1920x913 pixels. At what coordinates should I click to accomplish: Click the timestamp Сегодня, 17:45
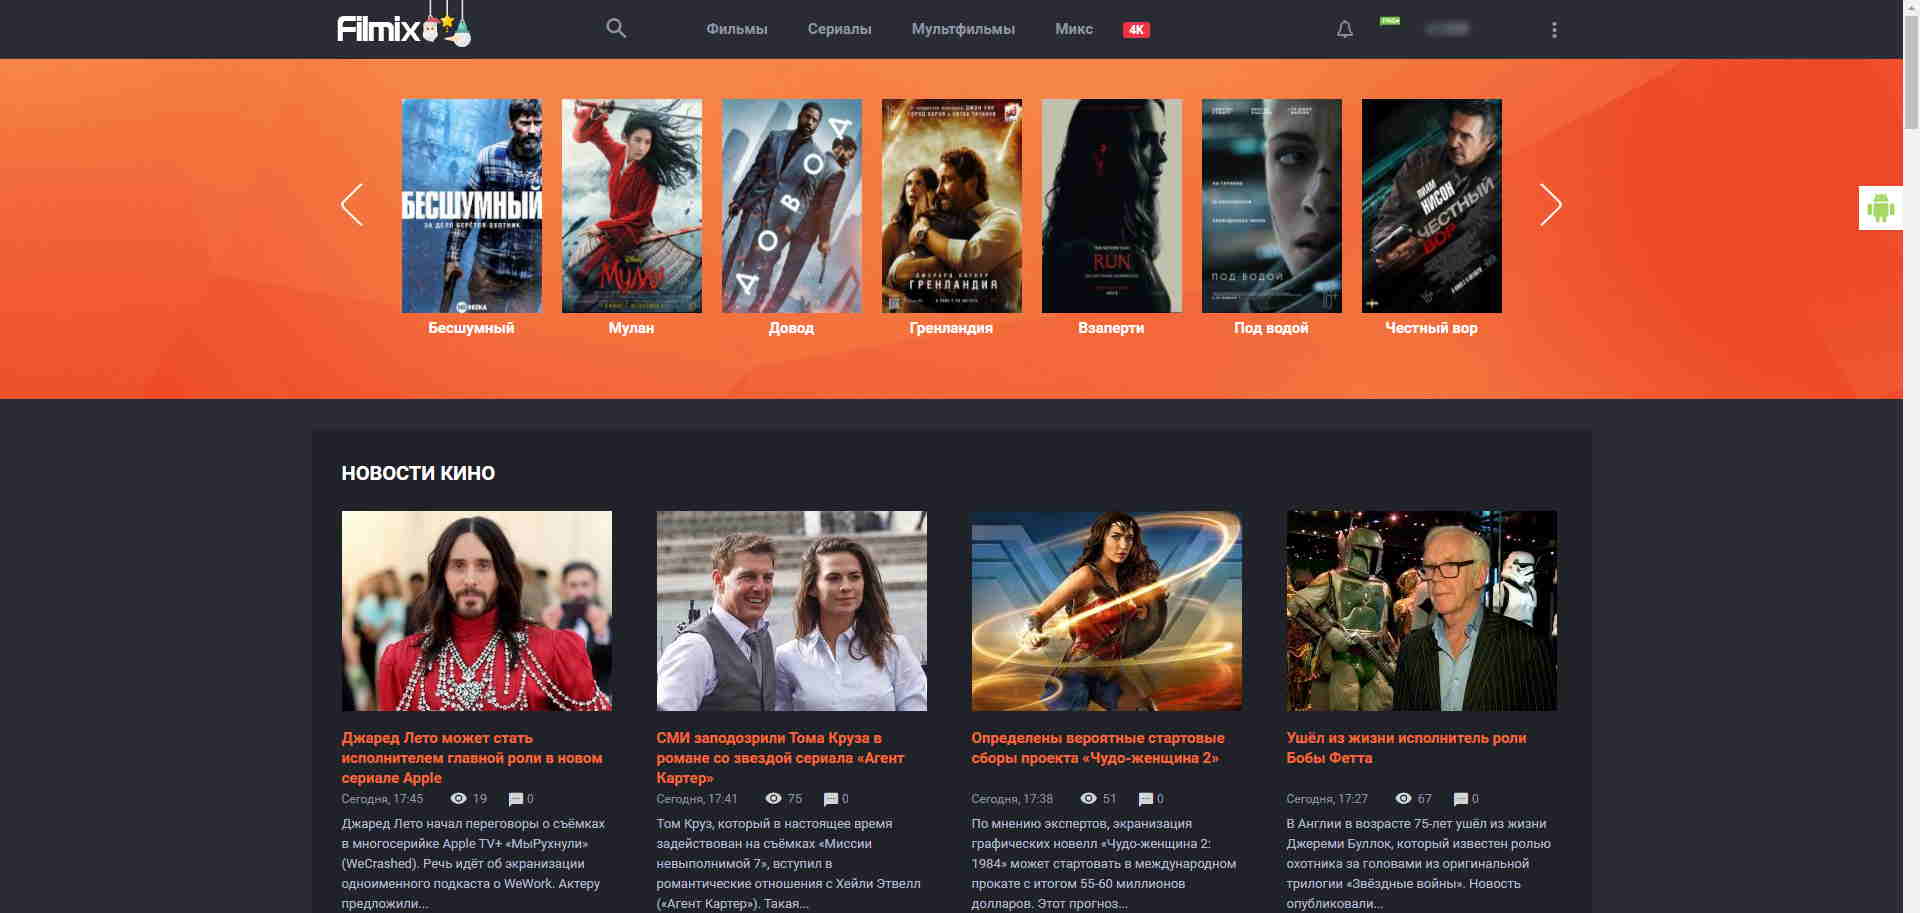click(x=382, y=799)
